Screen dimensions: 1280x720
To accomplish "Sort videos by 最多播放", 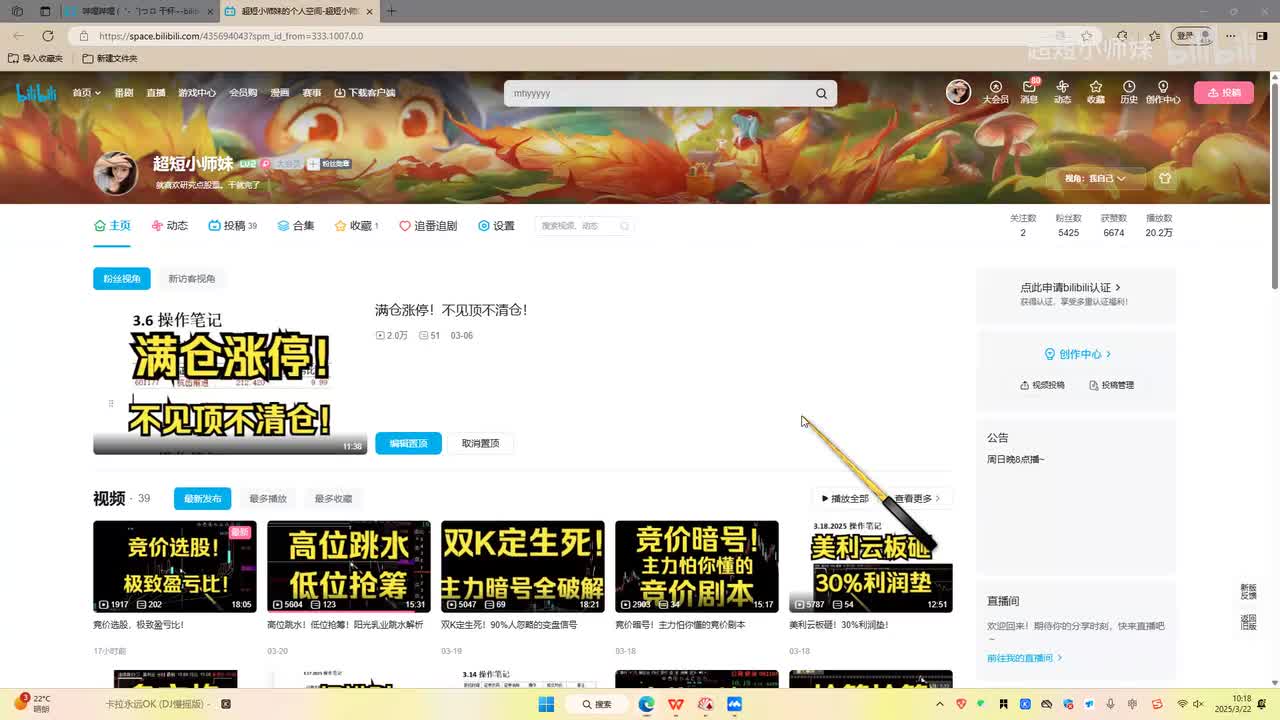I will tap(268, 498).
